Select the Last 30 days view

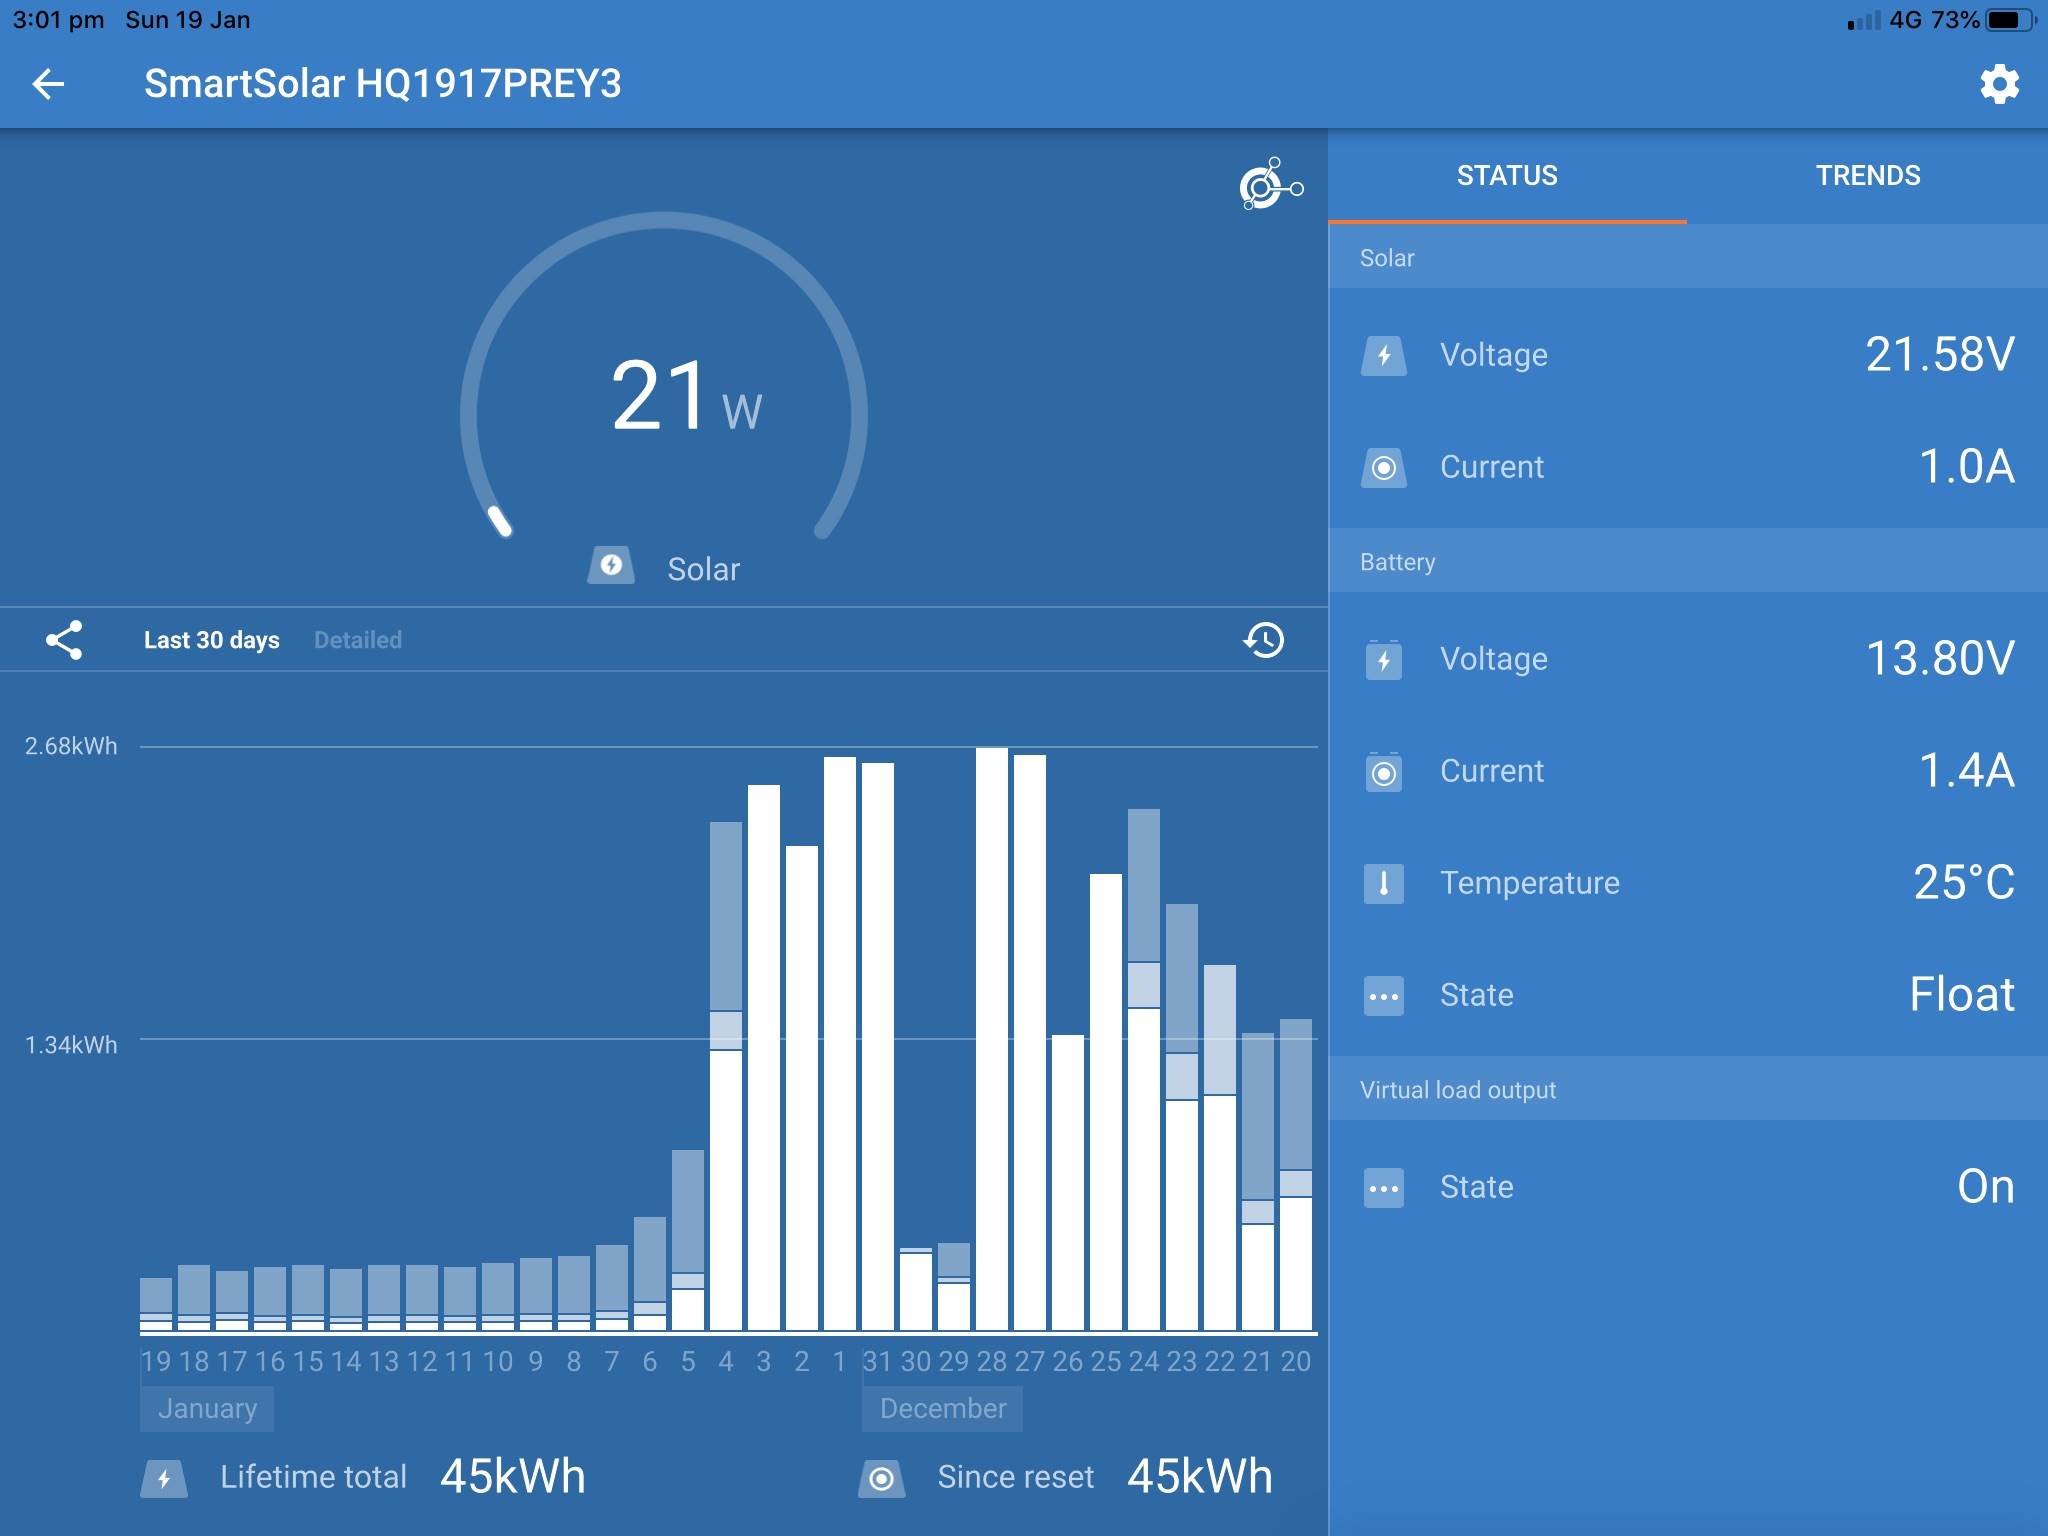coord(211,640)
